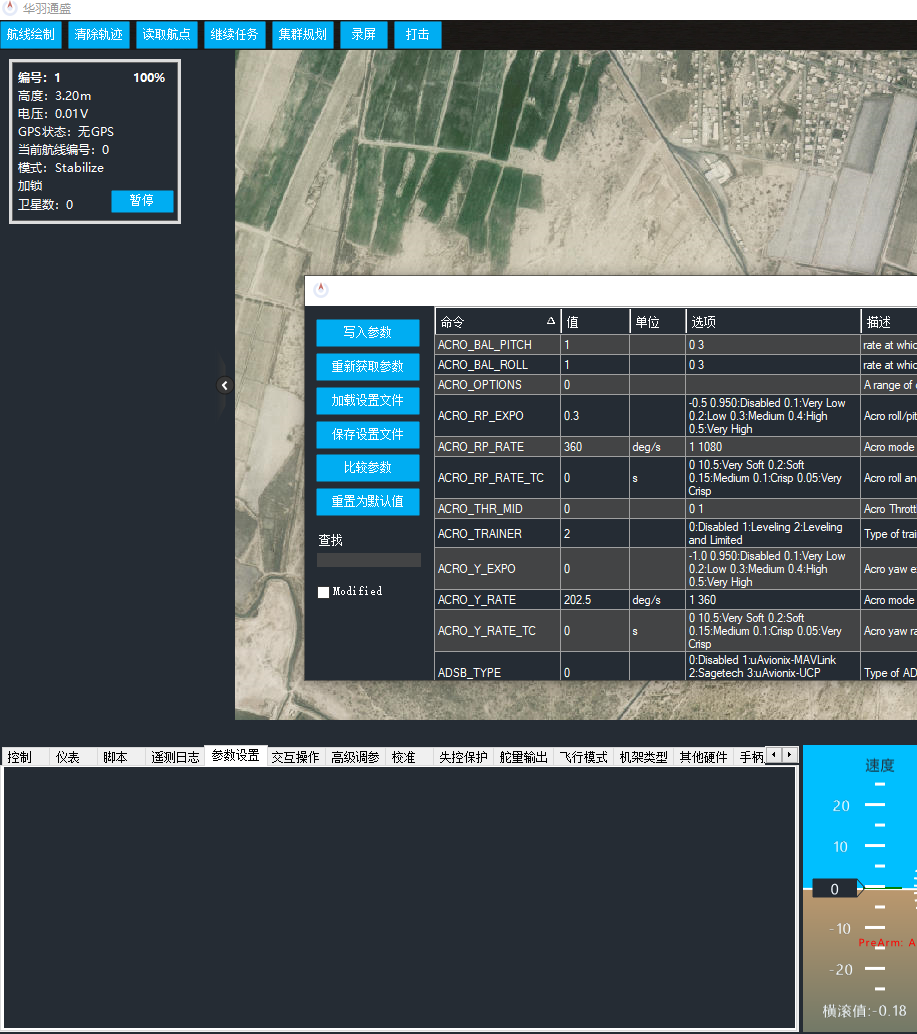Click the GPS状态: 无GPS status line

tap(66, 132)
